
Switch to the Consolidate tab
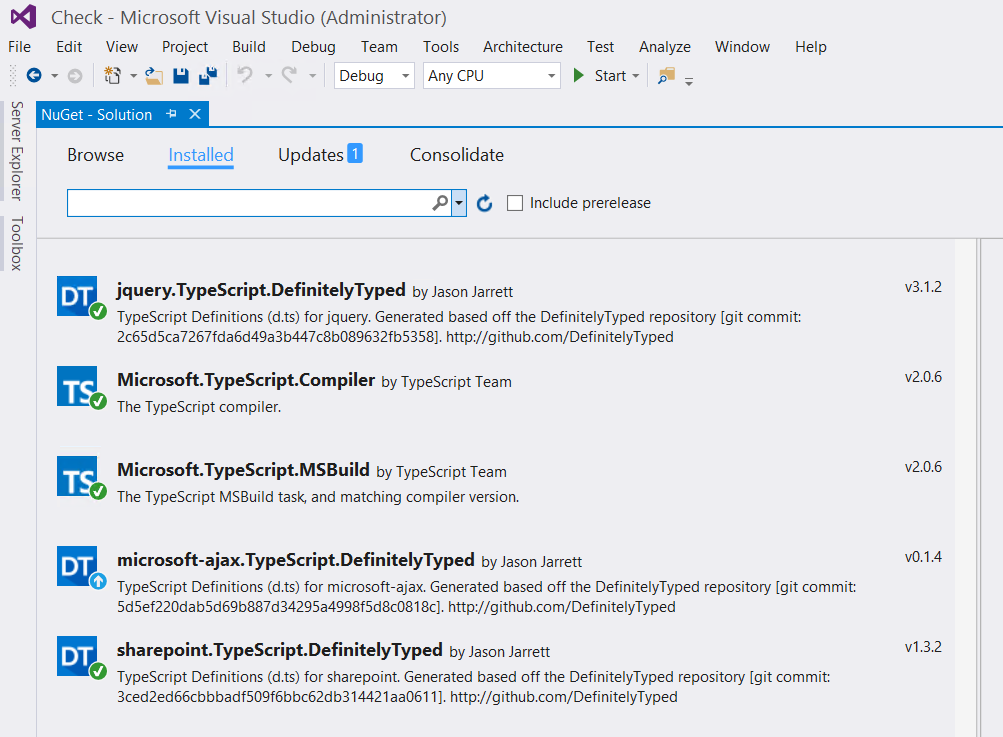457,155
